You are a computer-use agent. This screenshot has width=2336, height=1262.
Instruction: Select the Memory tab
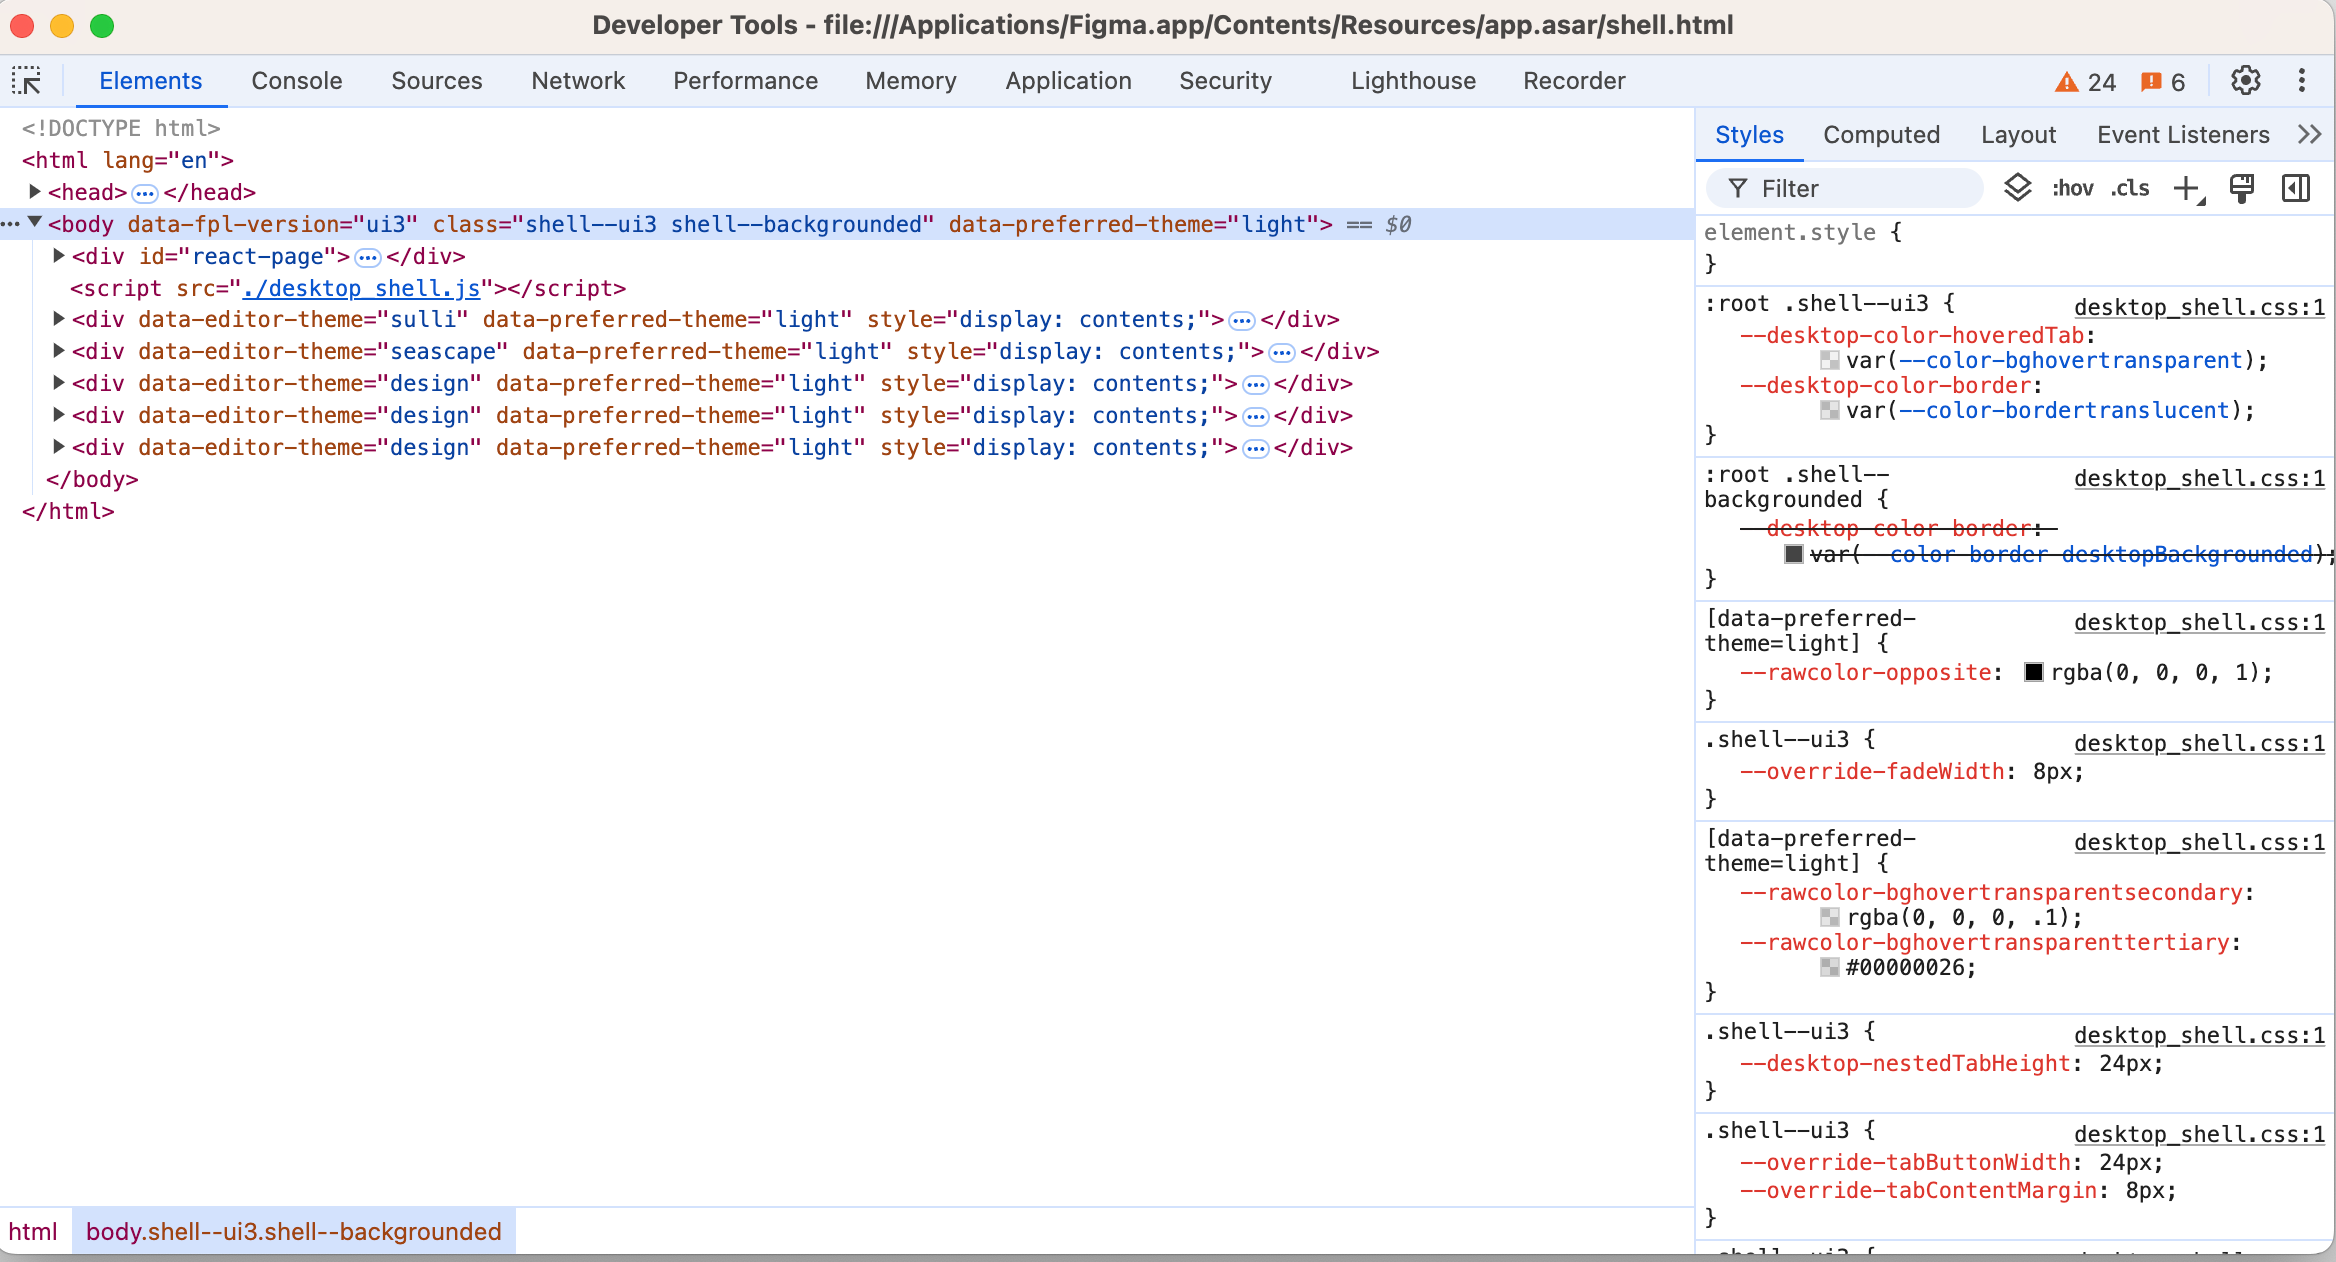point(911,81)
